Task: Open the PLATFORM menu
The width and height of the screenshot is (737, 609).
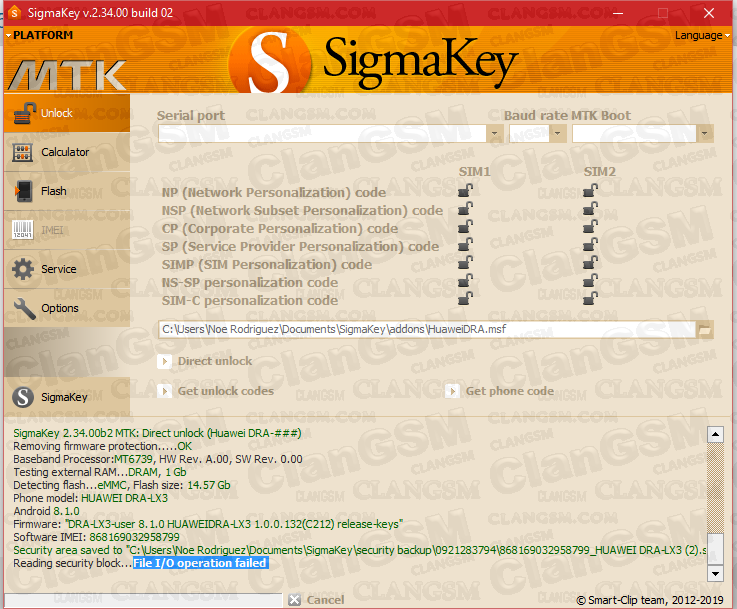Action: click(x=39, y=35)
